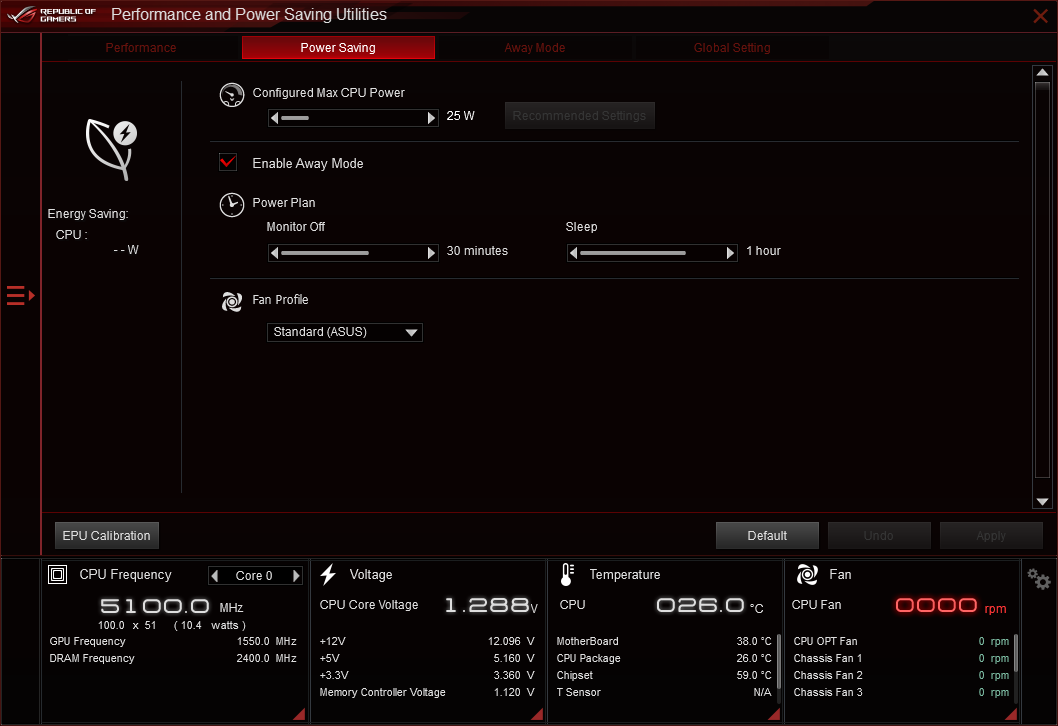
Task: Click the 30 minutes Monitor Off value
Action: tap(477, 251)
